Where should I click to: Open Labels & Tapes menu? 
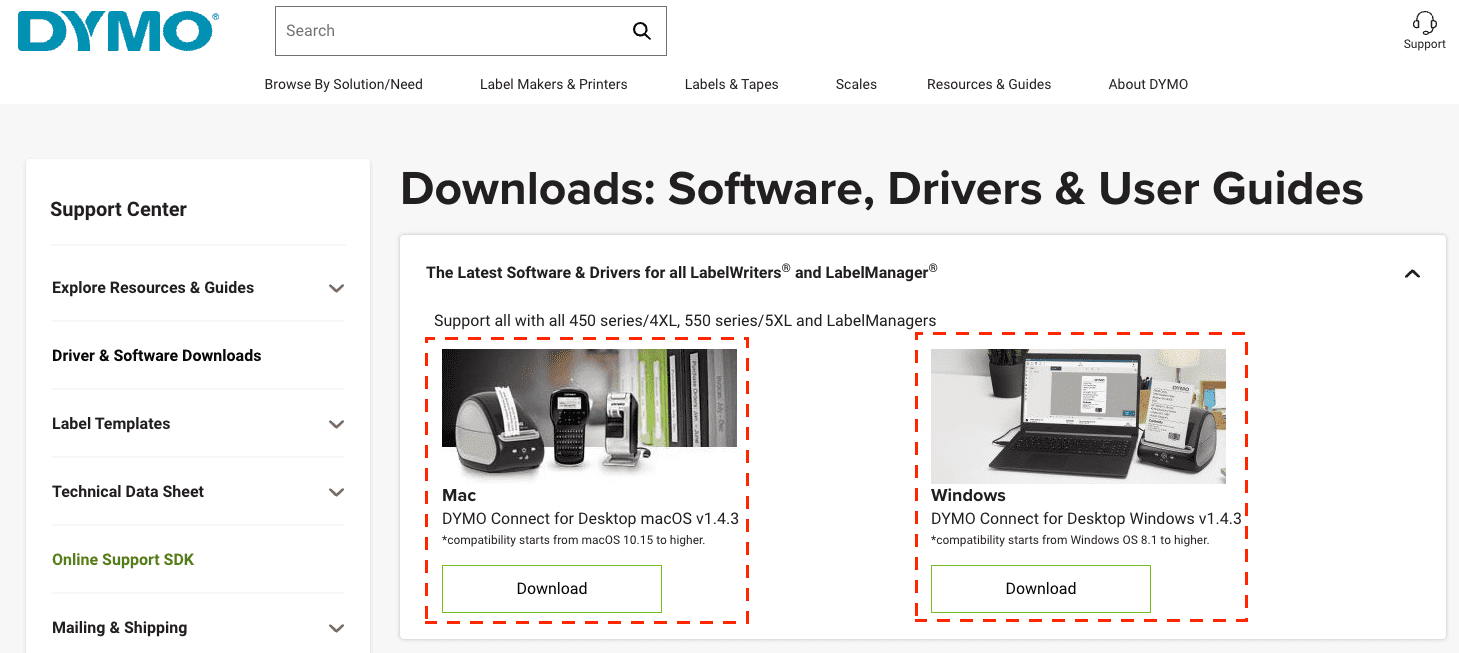pyautogui.click(x=731, y=84)
